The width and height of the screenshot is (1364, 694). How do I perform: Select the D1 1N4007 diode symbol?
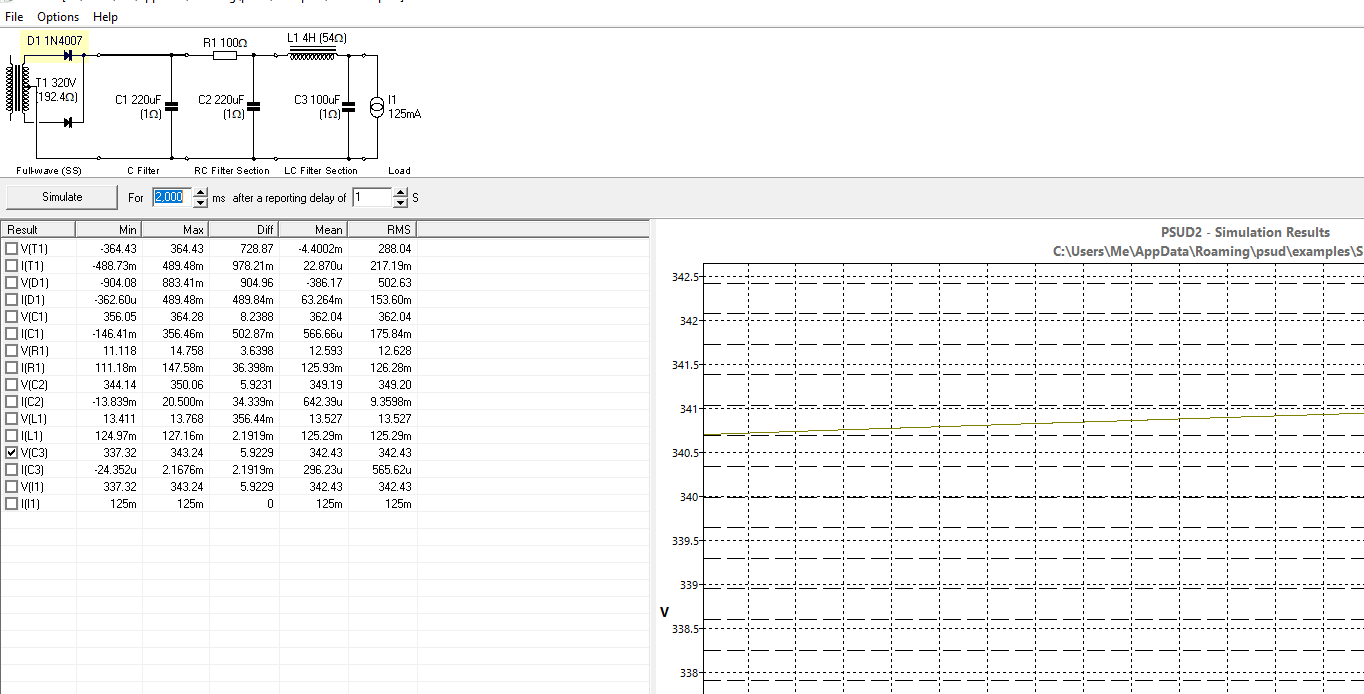pyautogui.click(x=68, y=54)
